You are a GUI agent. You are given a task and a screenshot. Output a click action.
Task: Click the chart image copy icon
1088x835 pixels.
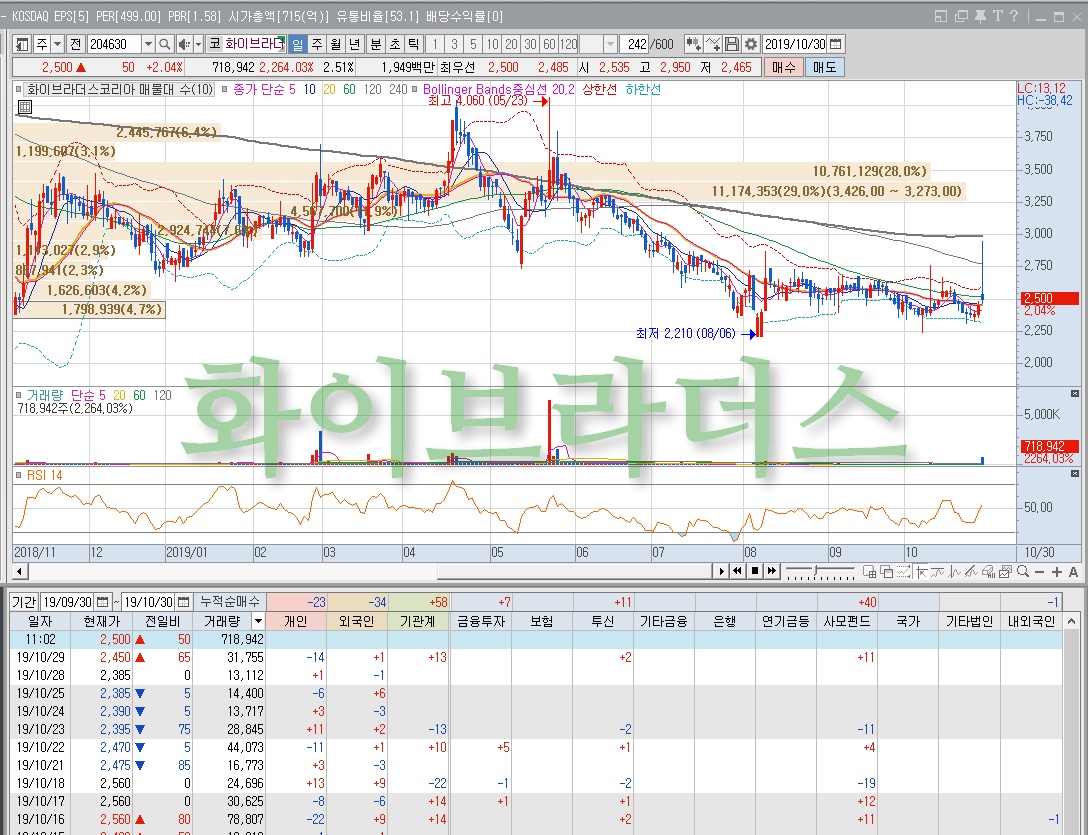[x=1005, y=571]
